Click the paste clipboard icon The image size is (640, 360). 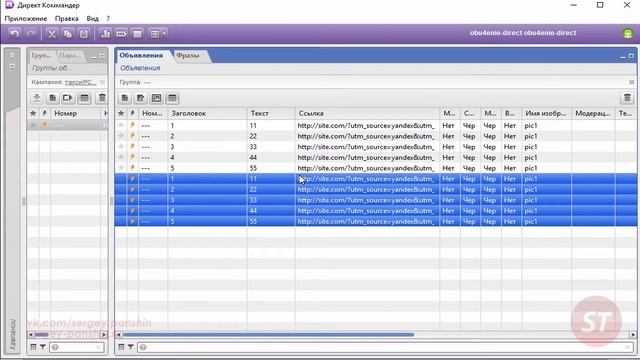coord(84,34)
